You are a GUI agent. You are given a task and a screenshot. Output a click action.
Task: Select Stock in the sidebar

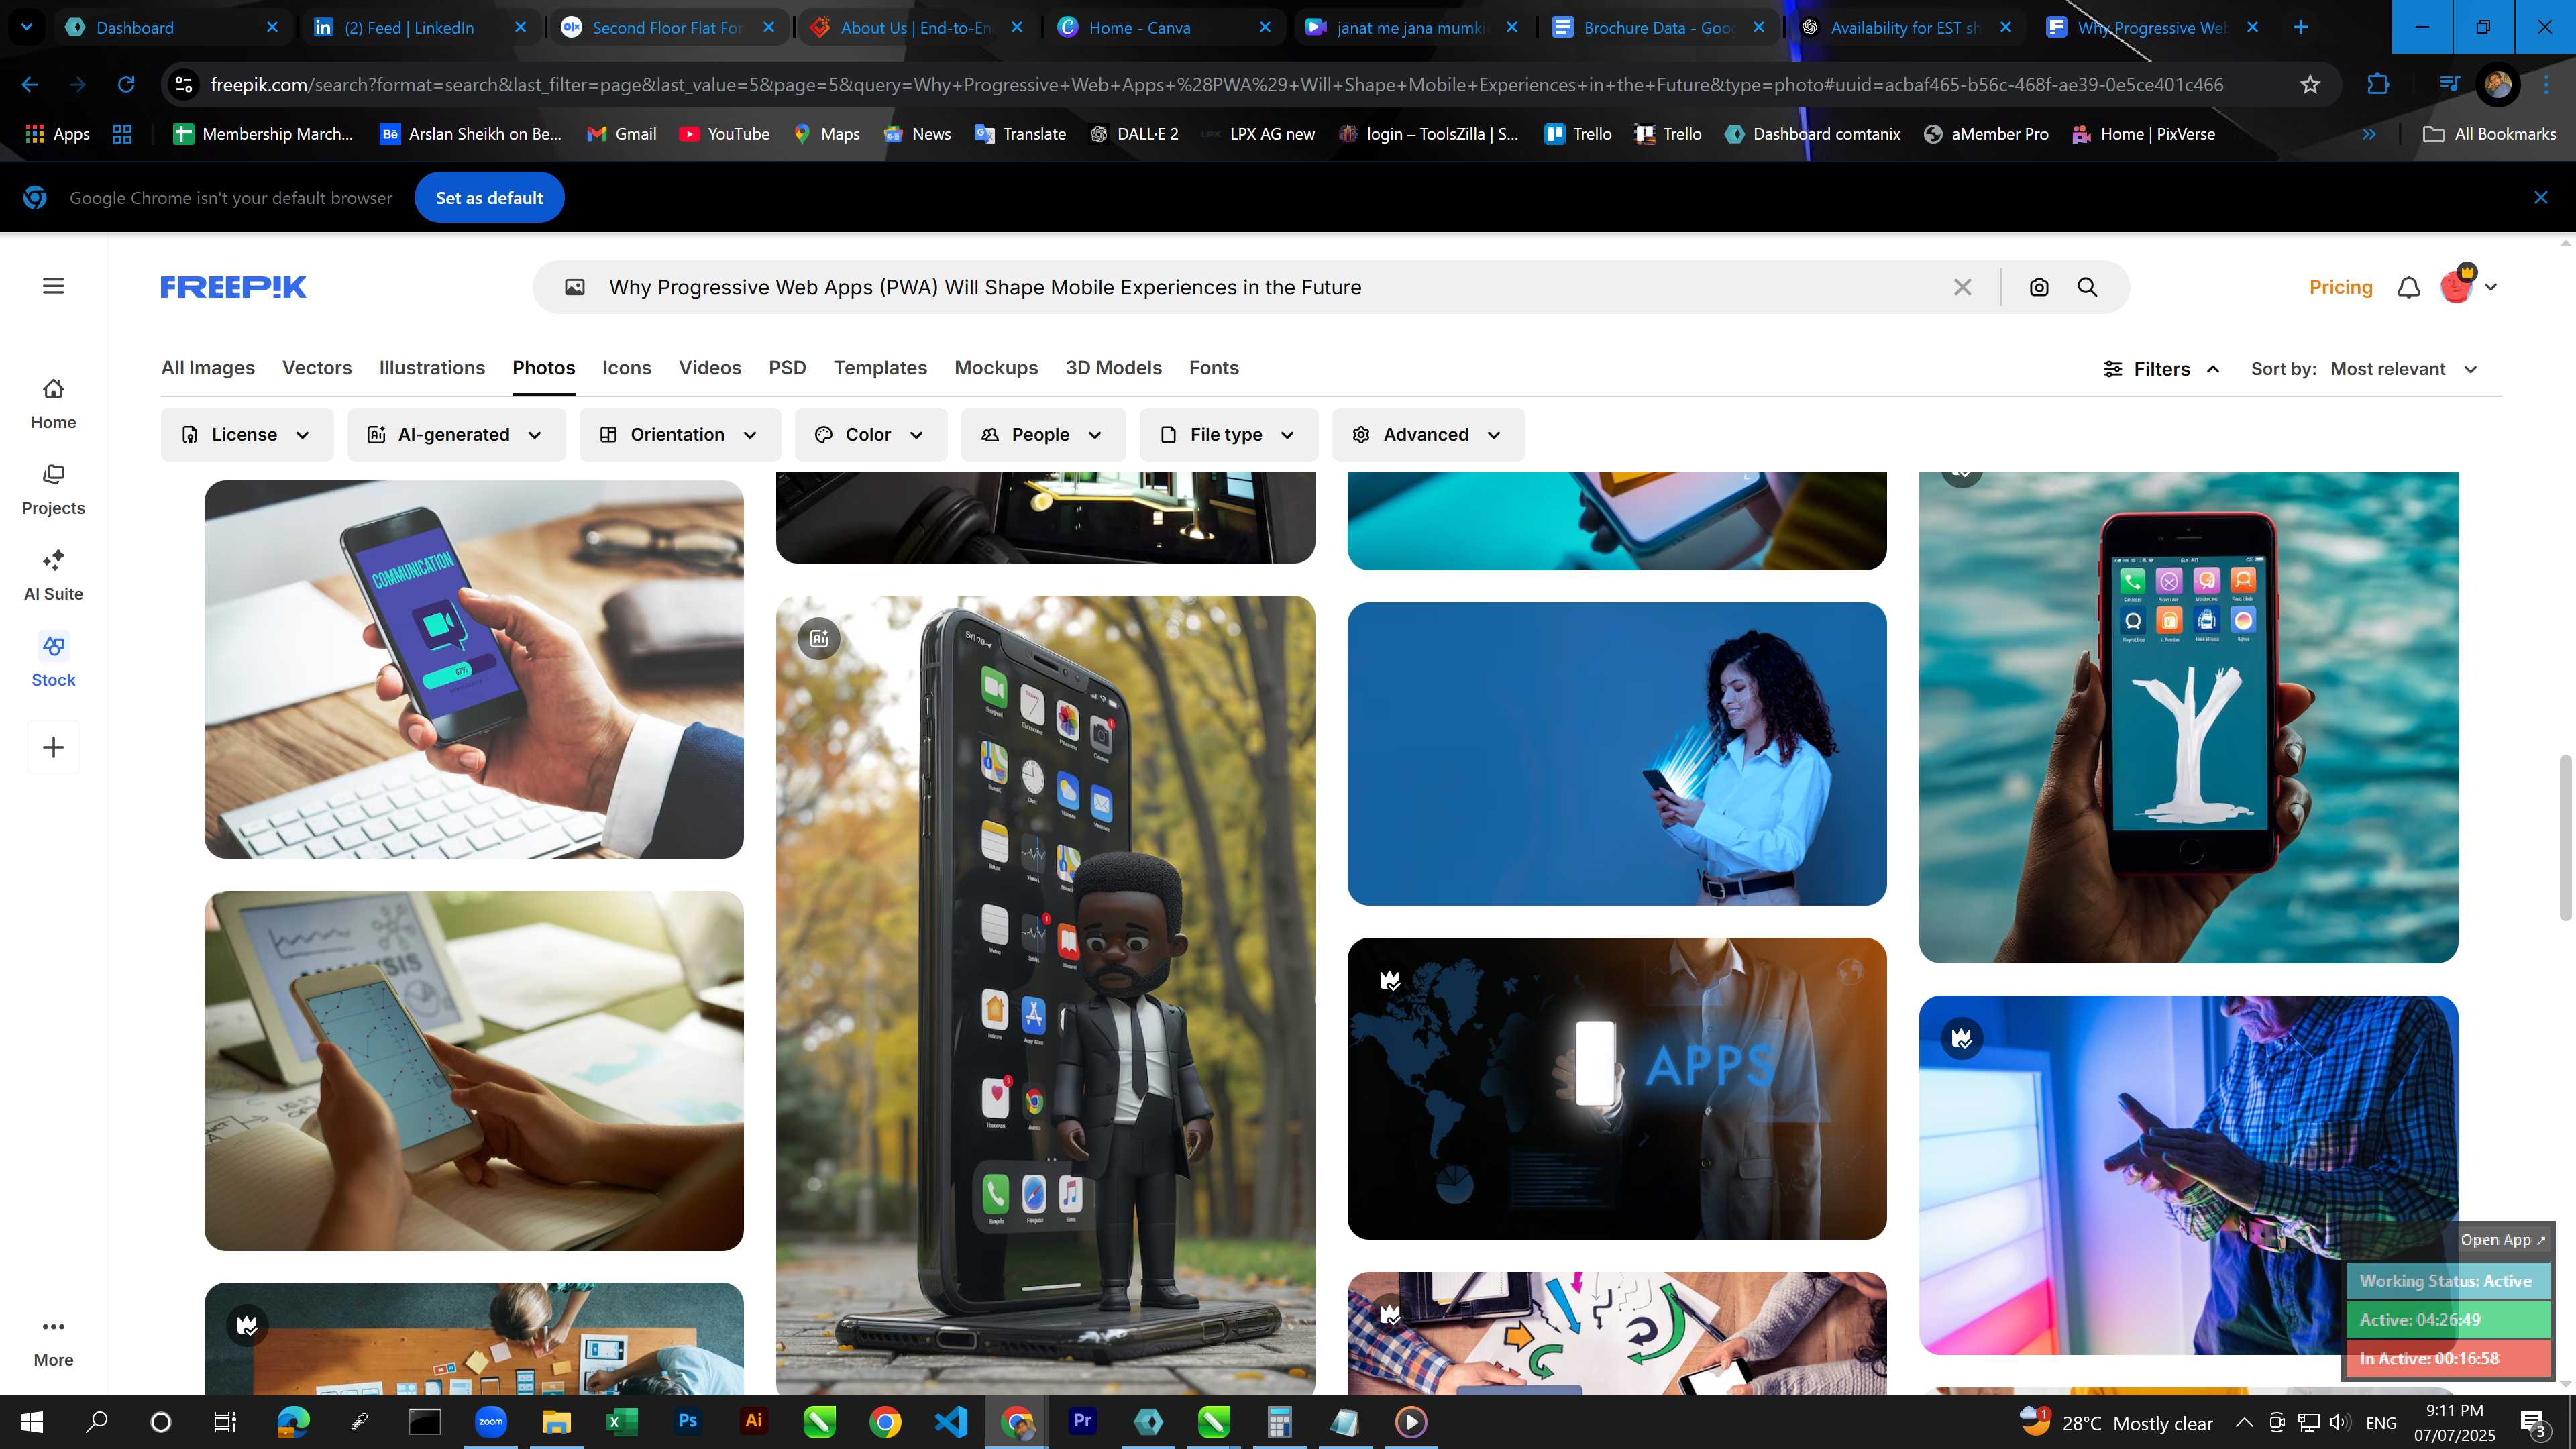(x=53, y=661)
